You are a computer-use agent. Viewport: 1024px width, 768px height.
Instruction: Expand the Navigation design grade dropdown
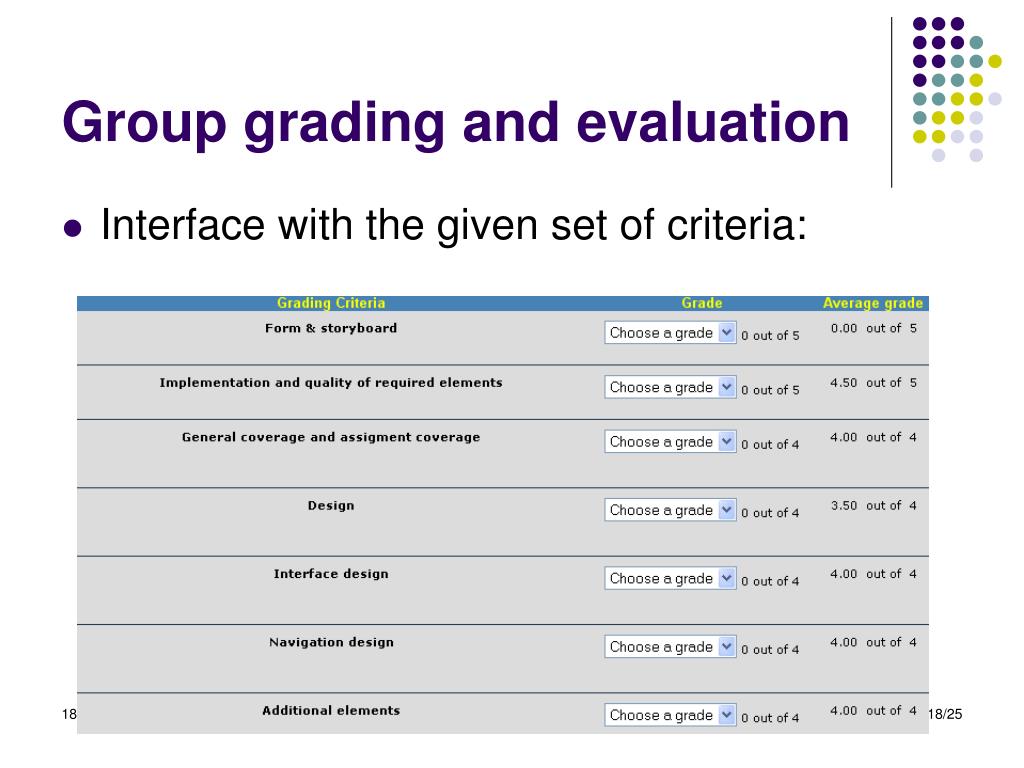(x=670, y=647)
